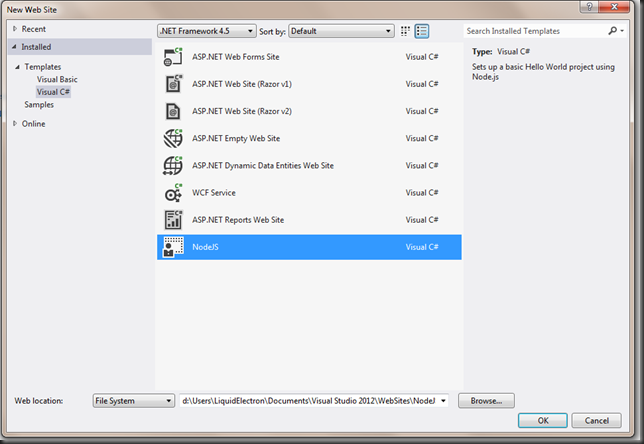Click the Browse... button
This screenshot has width=644, height=444.
pyautogui.click(x=486, y=401)
